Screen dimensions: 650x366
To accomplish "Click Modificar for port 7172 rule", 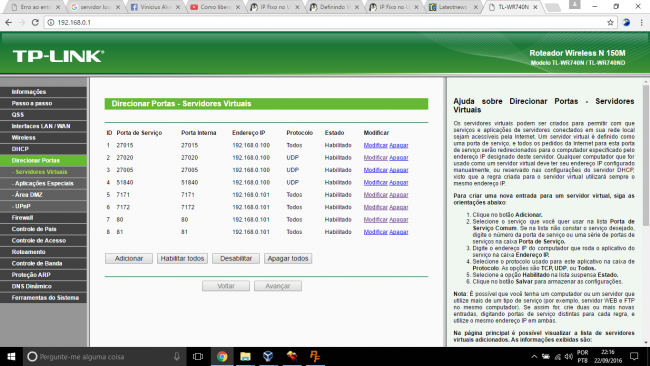I will pyautogui.click(x=376, y=207).
